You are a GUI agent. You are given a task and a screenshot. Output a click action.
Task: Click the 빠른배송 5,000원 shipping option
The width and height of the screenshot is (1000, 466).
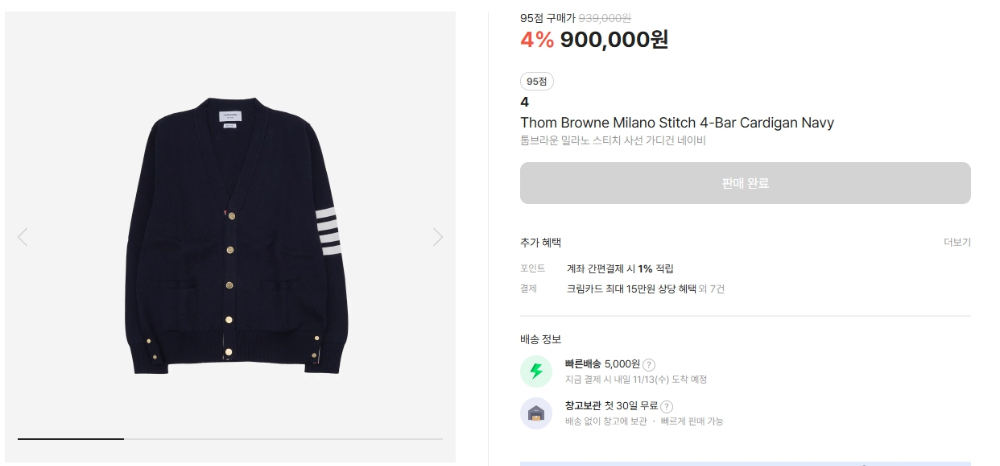(x=602, y=364)
